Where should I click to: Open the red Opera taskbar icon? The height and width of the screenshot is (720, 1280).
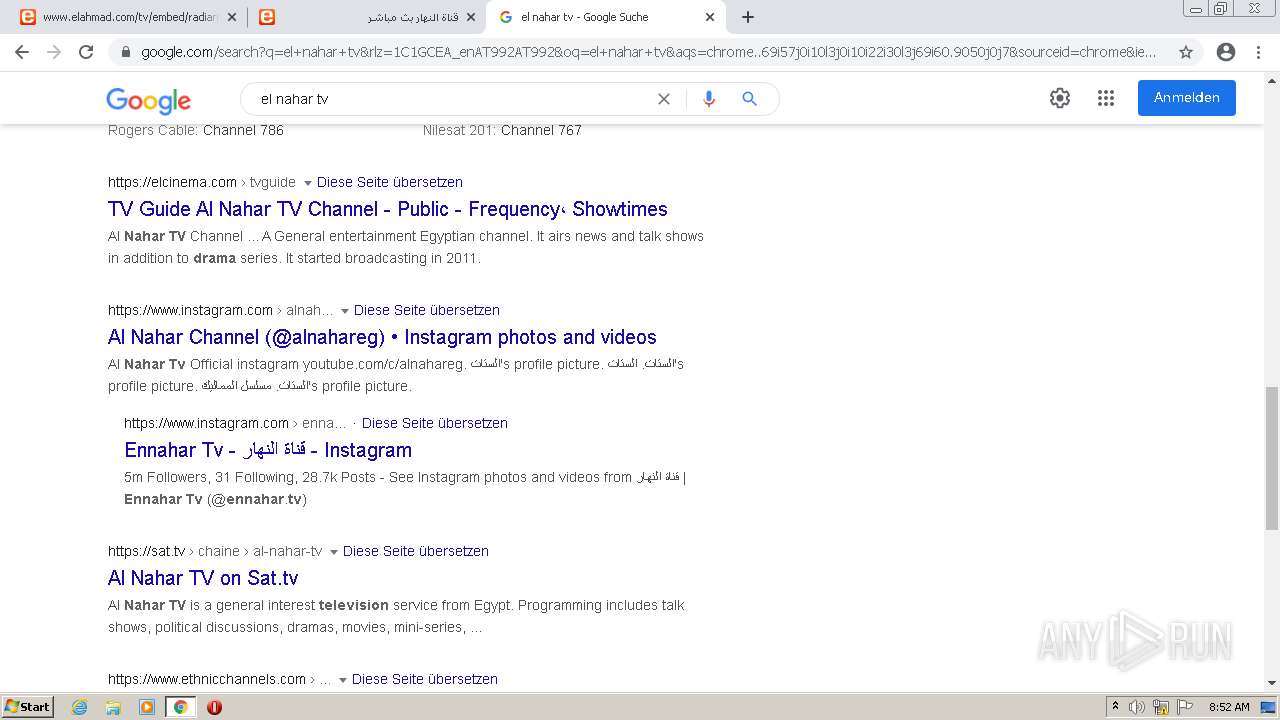point(214,707)
